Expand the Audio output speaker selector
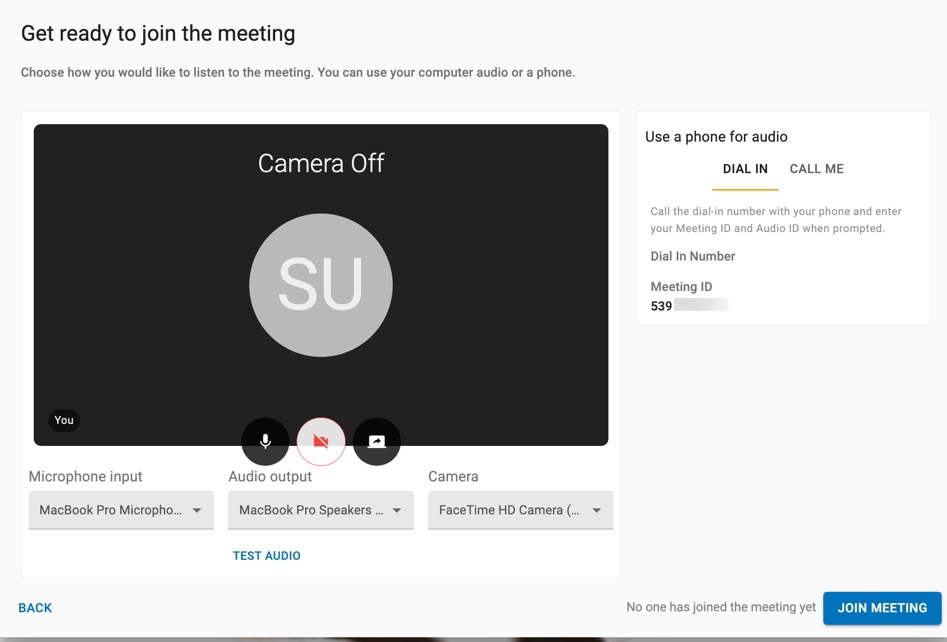 (321, 510)
